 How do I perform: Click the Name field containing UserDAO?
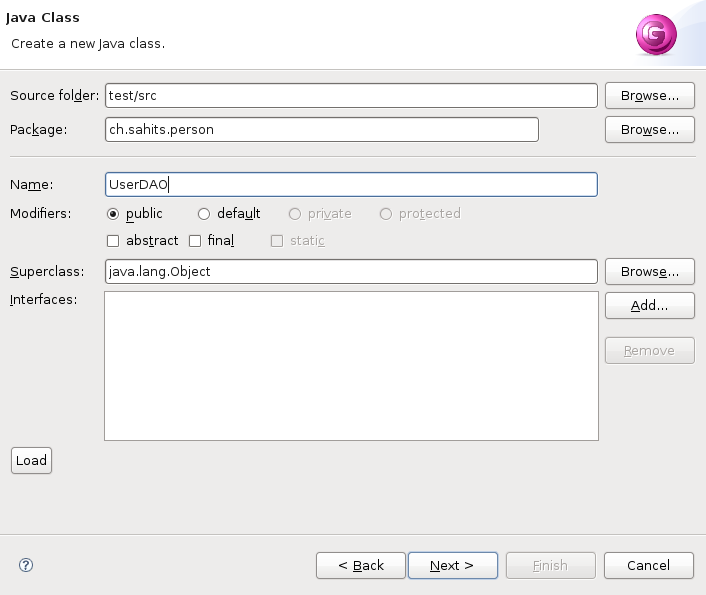click(350, 185)
